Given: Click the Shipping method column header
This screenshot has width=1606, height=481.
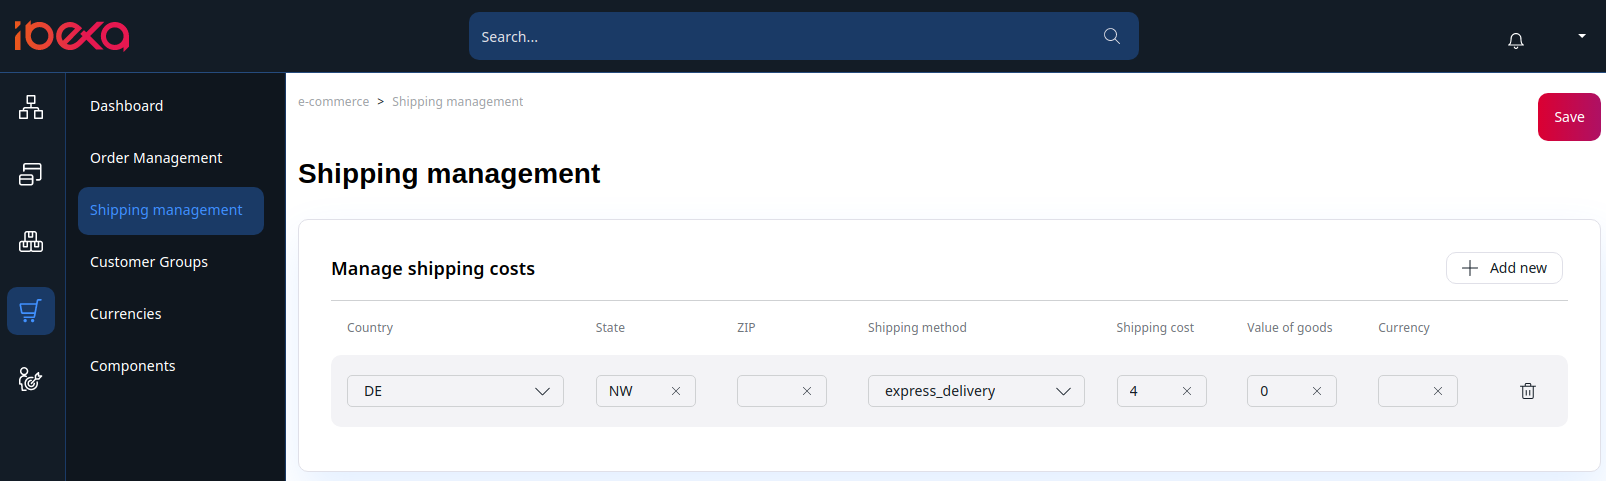Looking at the screenshot, I should [917, 328].
